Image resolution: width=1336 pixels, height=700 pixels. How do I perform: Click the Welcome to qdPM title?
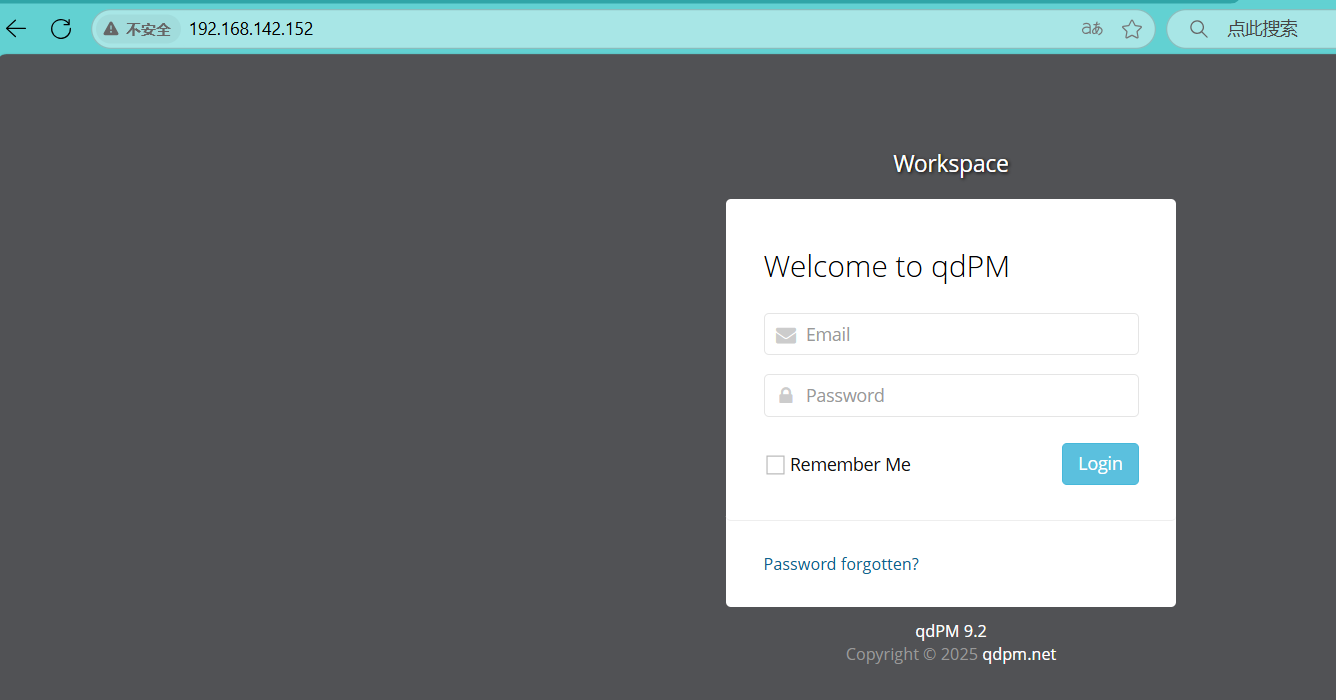(x=886, y=267)
